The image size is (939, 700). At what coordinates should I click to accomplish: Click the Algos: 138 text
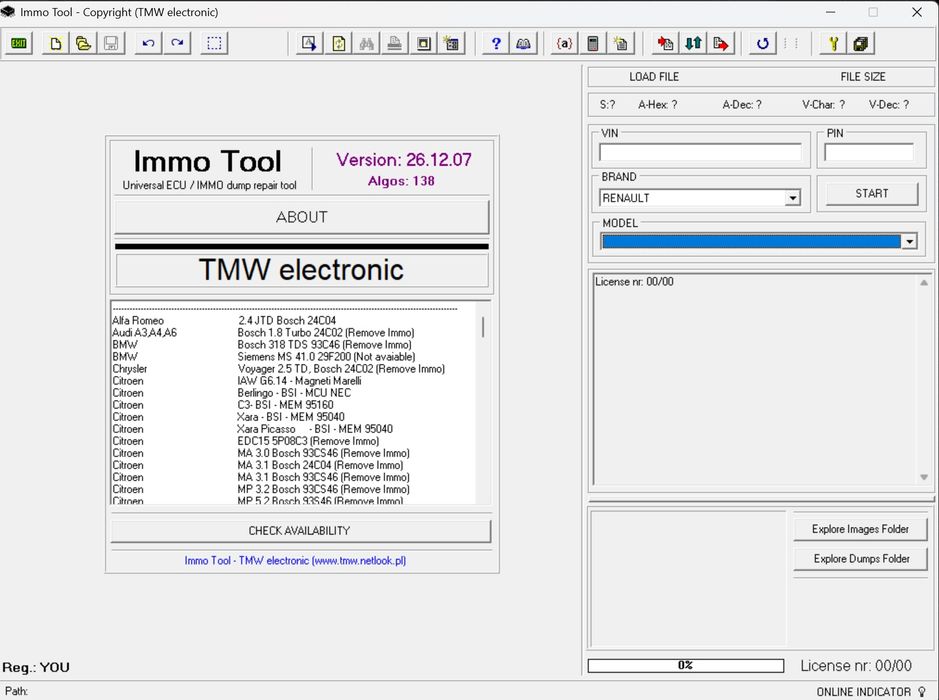[x=401, y=181]
